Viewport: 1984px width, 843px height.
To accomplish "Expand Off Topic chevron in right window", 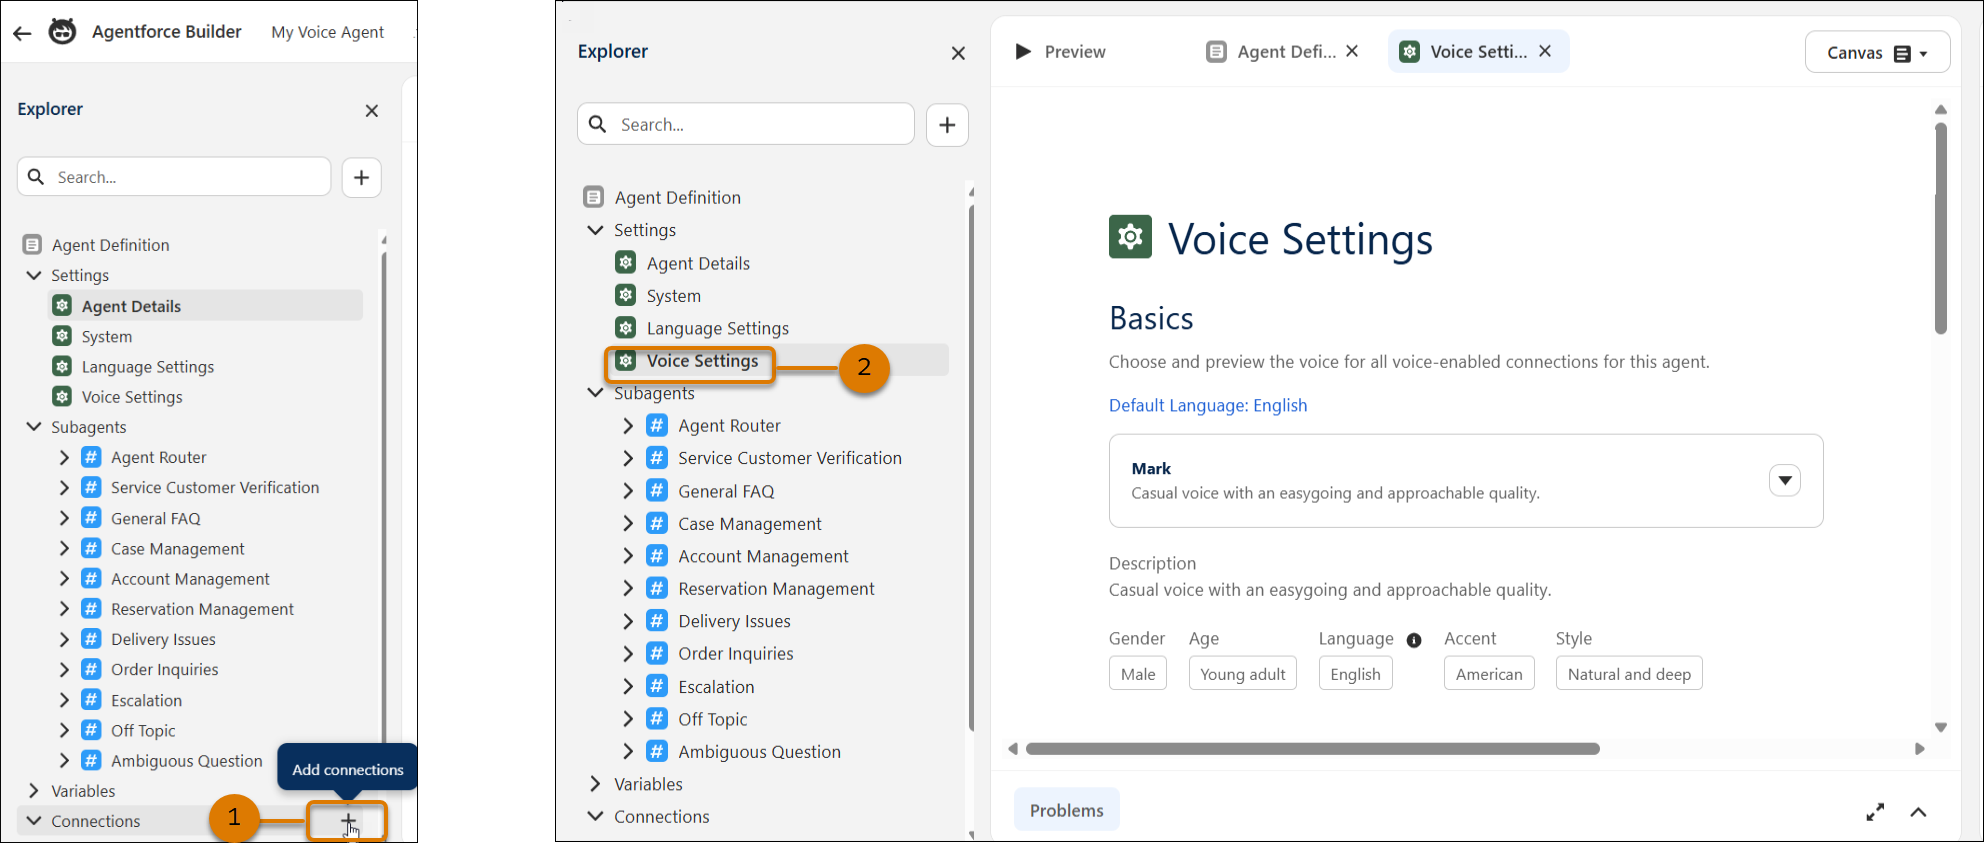I will click(x=628, y=719).
